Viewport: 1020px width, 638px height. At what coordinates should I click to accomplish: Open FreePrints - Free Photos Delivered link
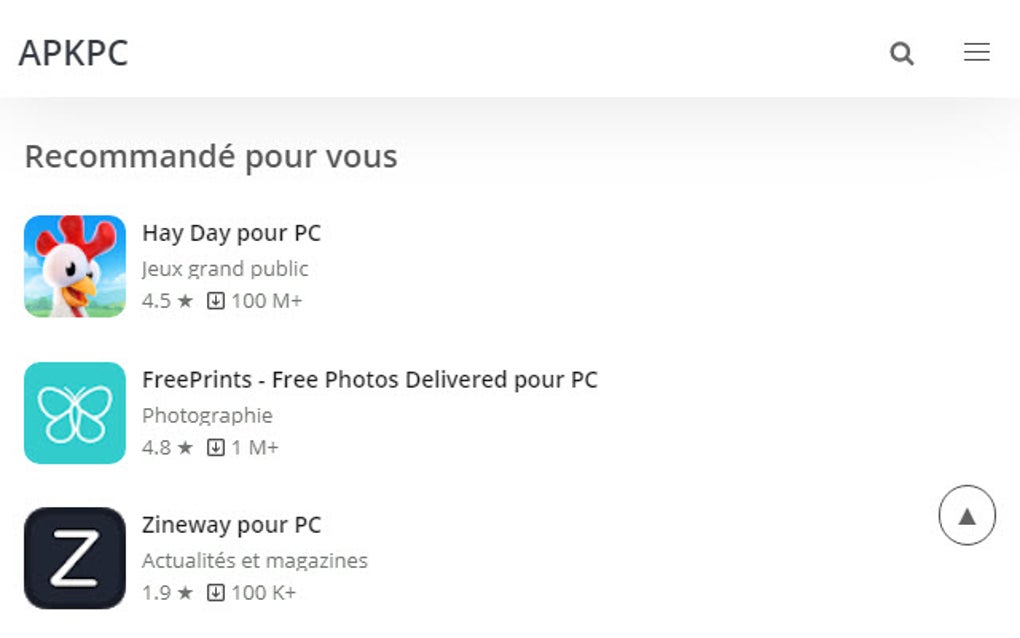click(369, 380)
